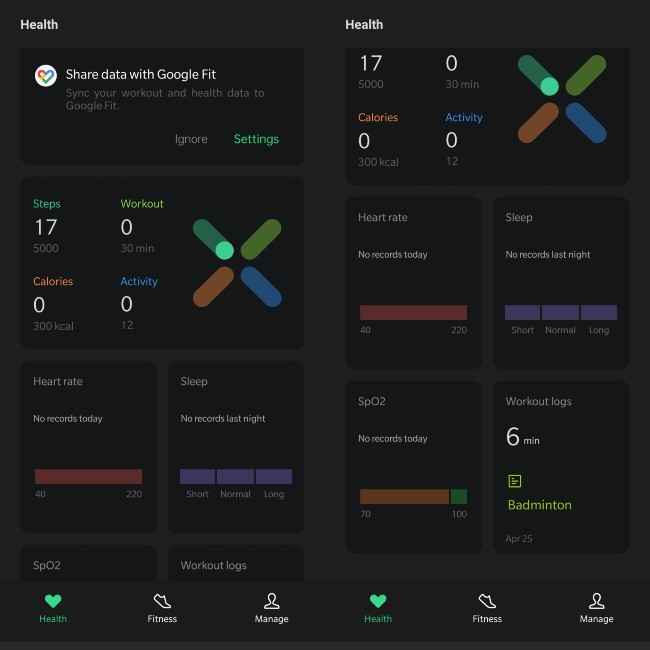Tap the olive Workout petal in right screen
This screenshot has width=650, height=650.
pyautogui.click(x=586, y=75)
